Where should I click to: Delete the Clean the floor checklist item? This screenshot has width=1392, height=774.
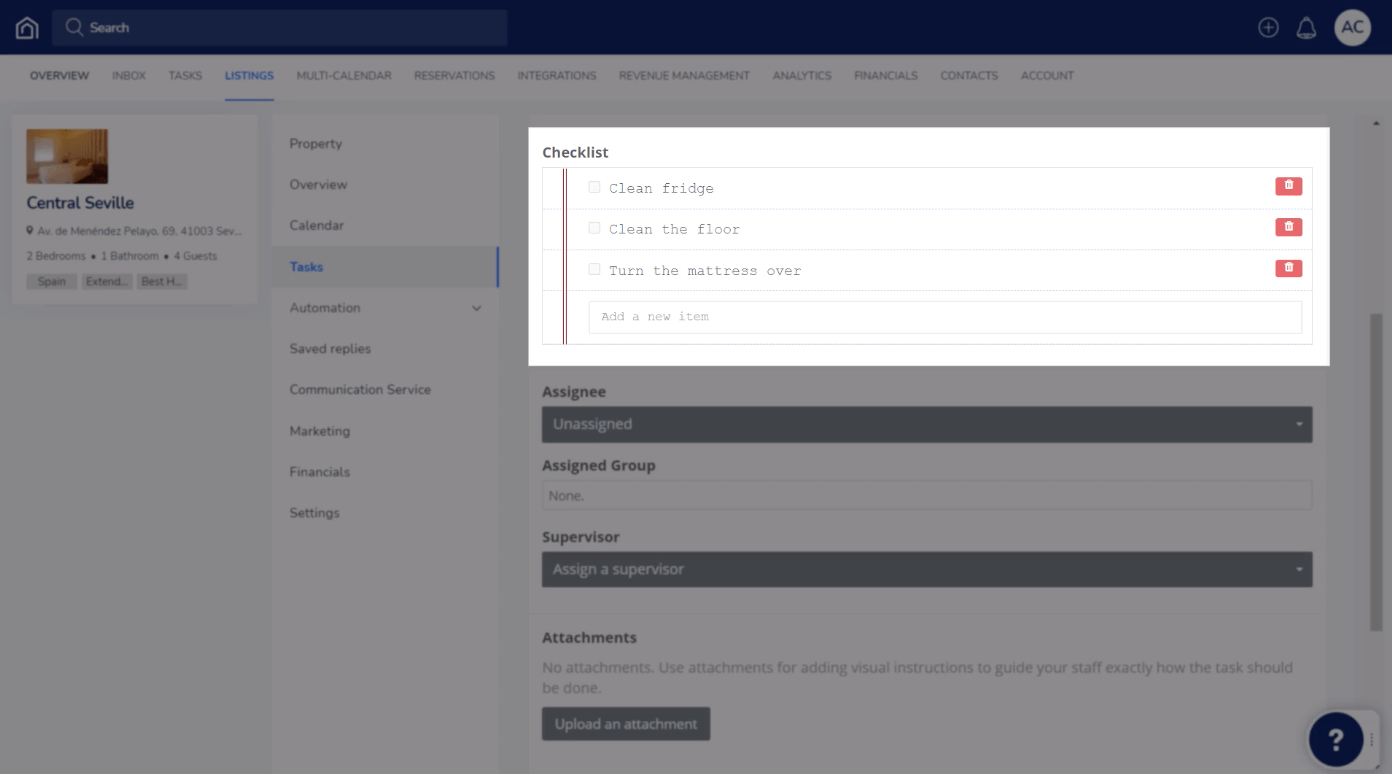click(1288, 227)
